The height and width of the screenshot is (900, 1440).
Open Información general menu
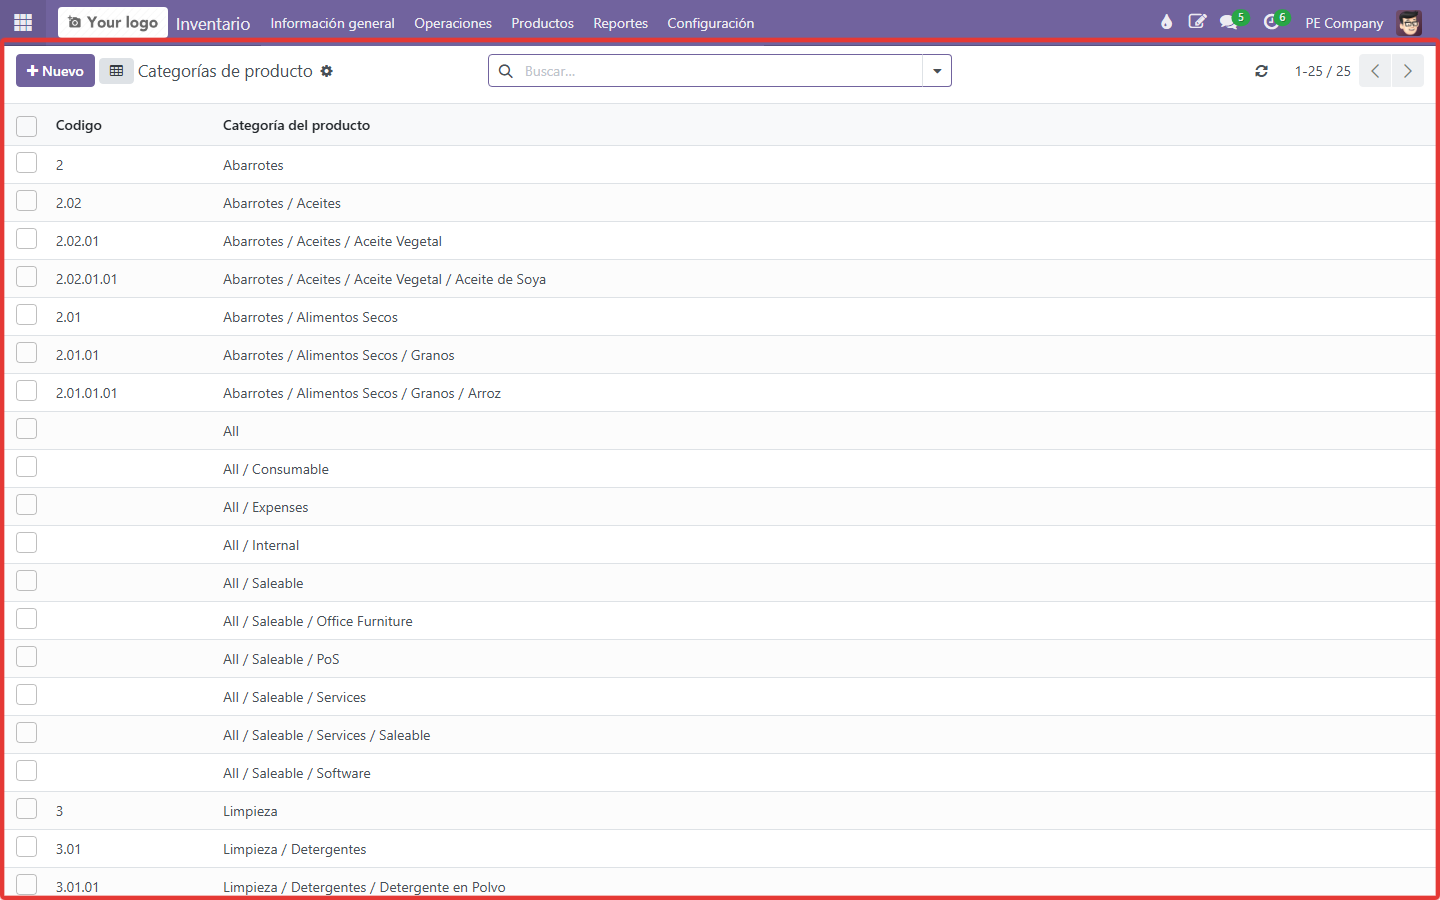[x=332, y=23]
